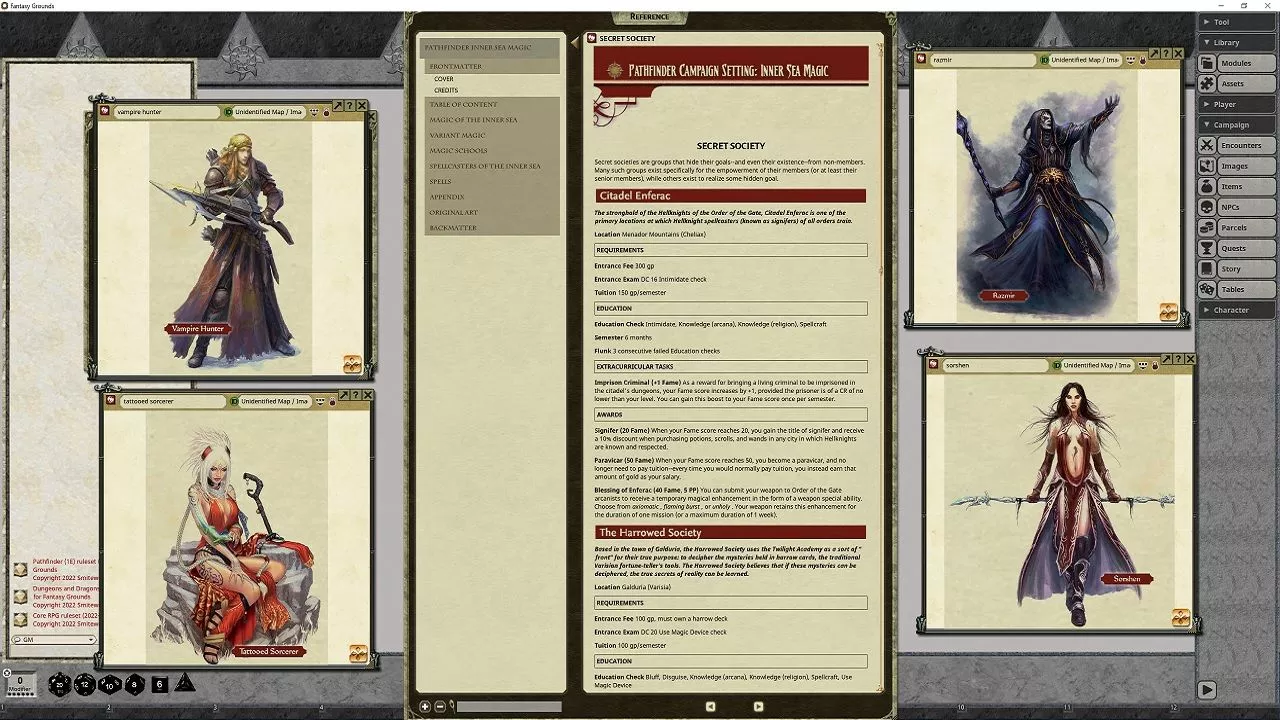Zoom out with the reference minus button
This screenshot has width=1280, height=720.
click(x=440, y=706)
